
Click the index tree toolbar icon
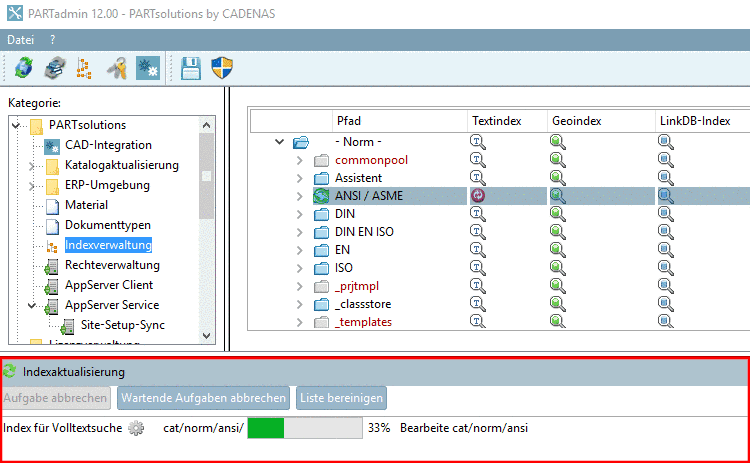pos(84,68)
